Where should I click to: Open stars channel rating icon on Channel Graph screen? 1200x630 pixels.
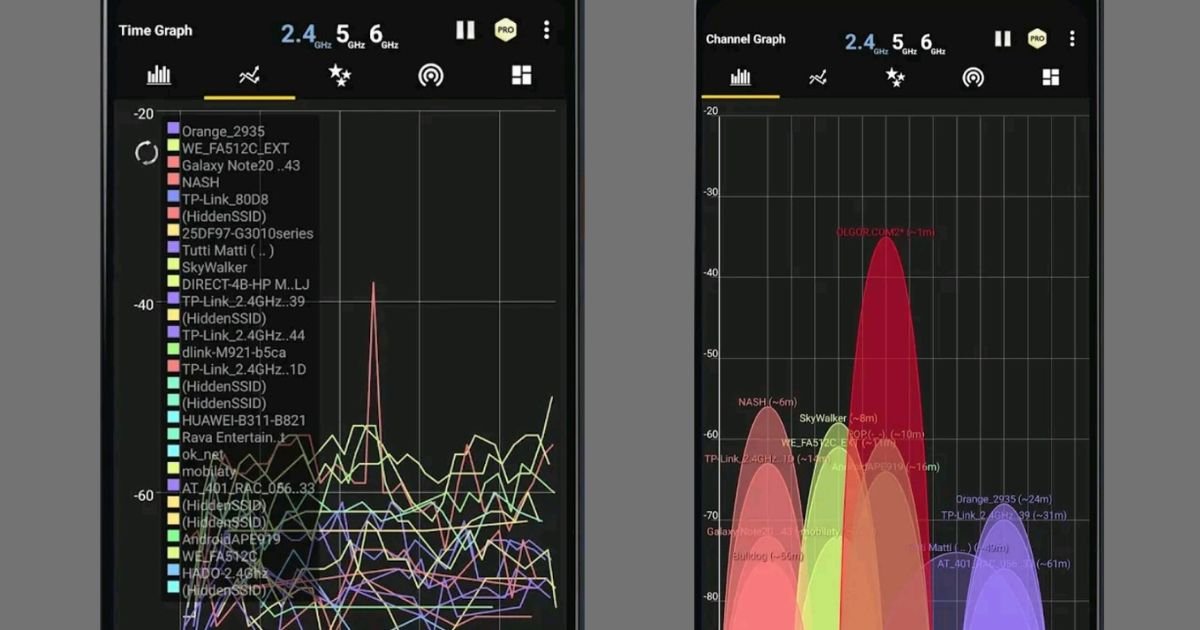coord(895,77)
